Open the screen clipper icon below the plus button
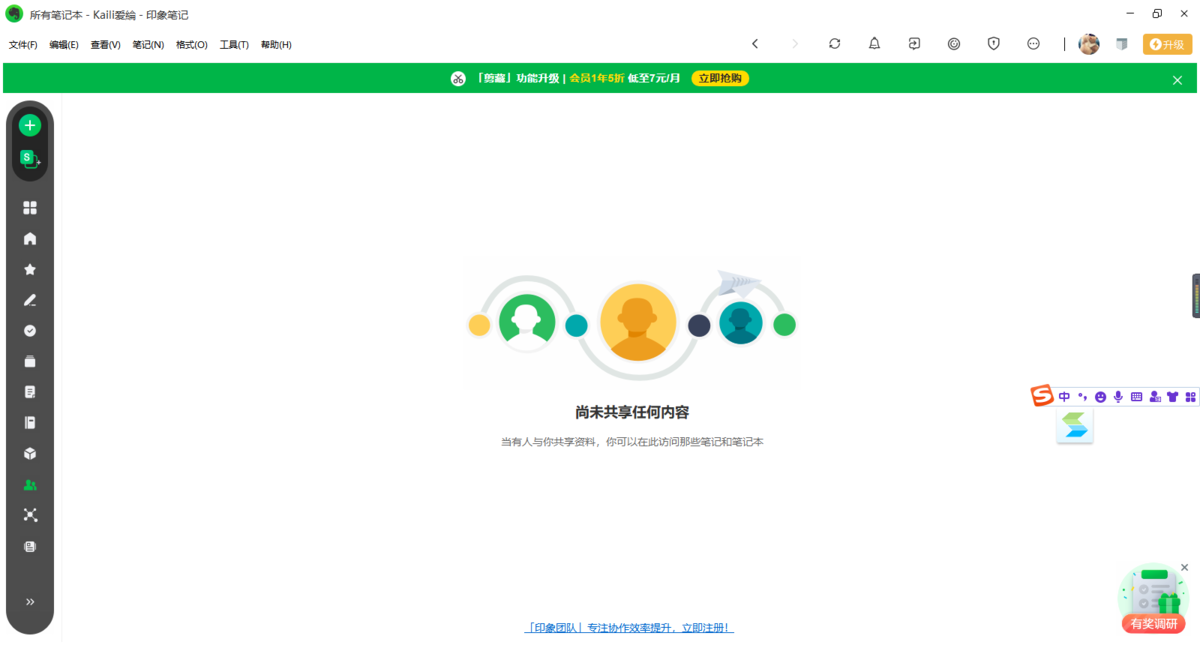1200x645 pixels. (30, 156)
